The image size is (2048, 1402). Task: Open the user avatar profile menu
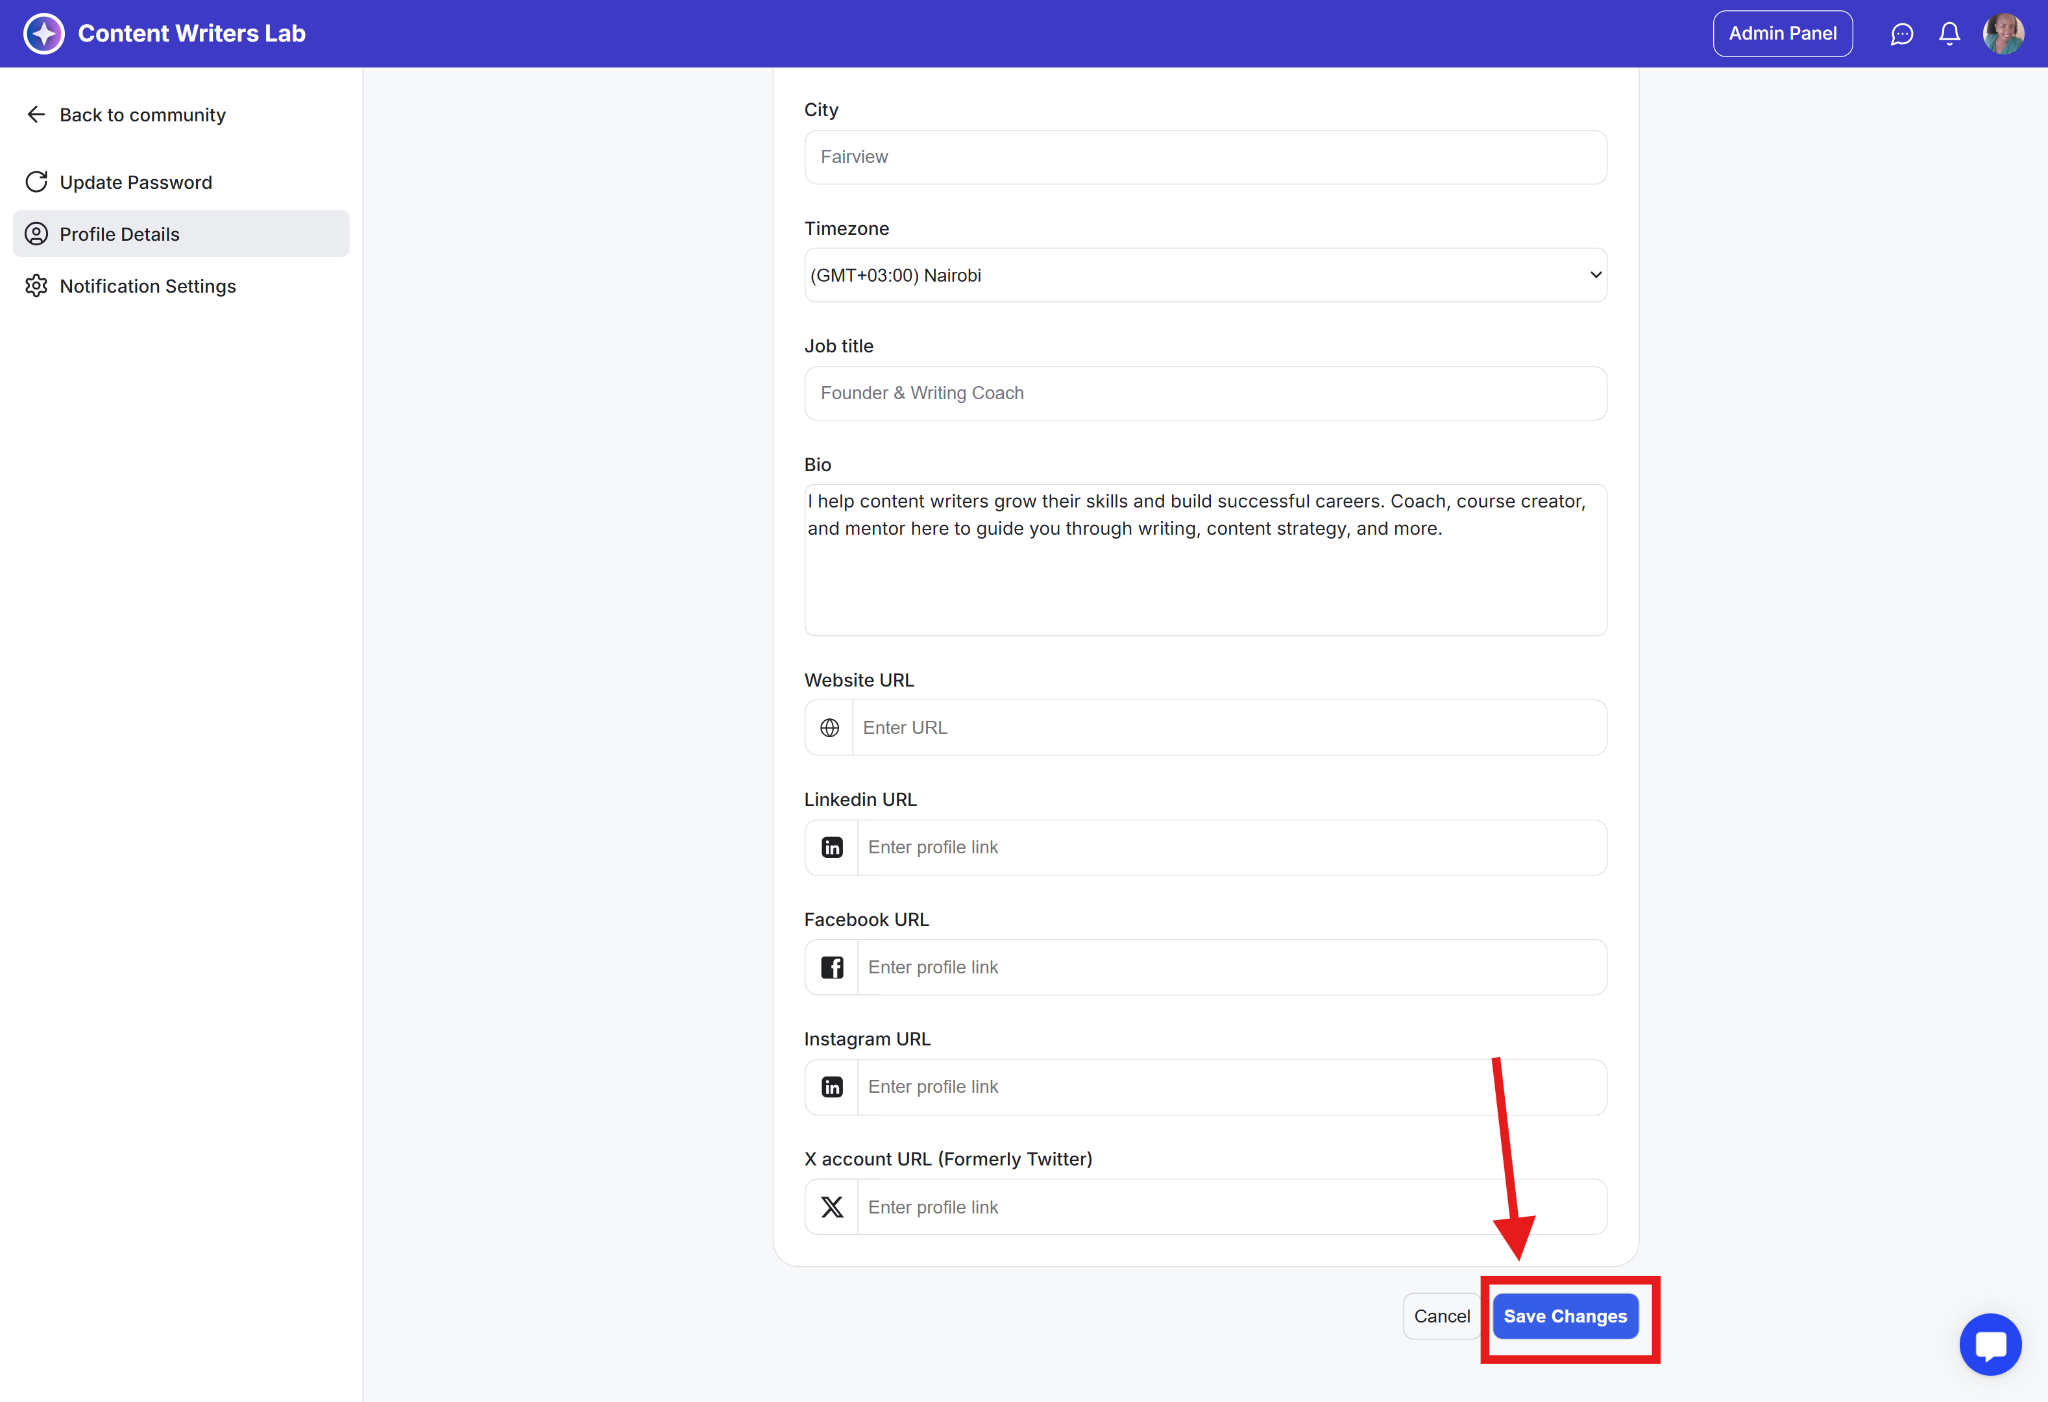pyautogui.click(x=2003, y=34)
